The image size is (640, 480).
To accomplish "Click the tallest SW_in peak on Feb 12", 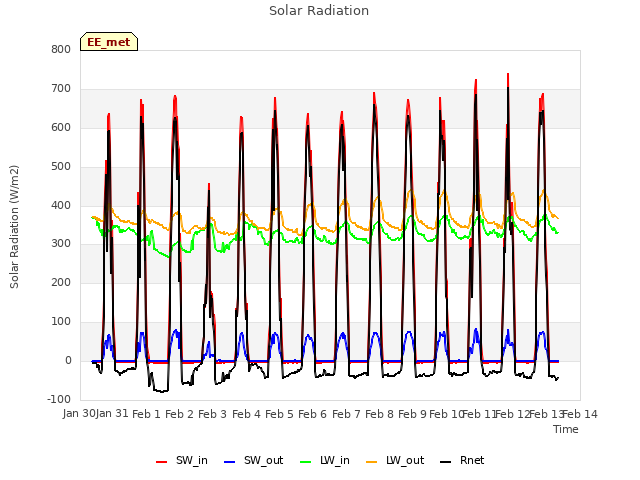I will 508,74.
